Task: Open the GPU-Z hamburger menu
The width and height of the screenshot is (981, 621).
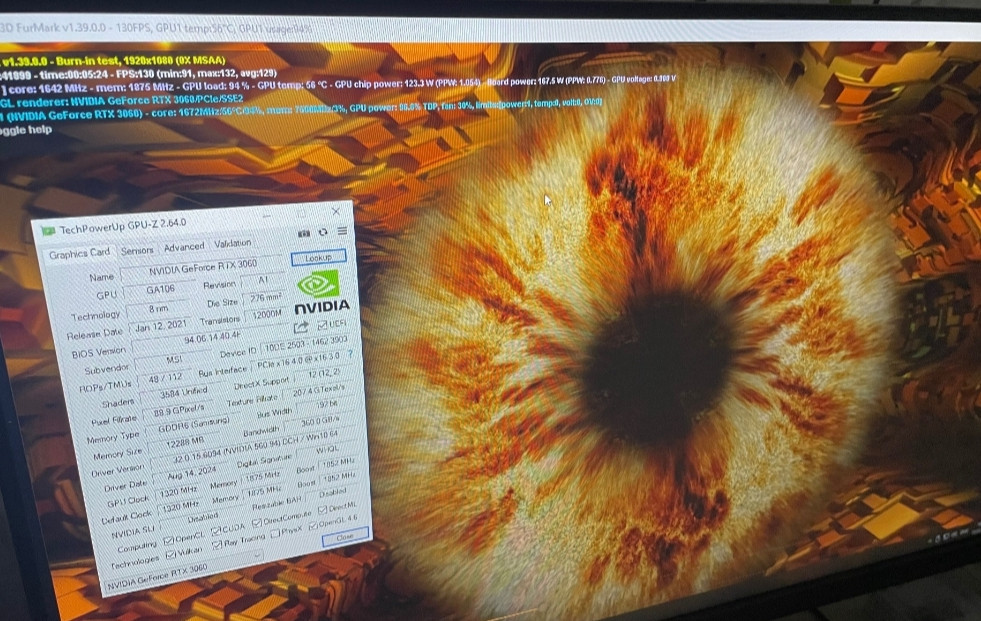Action: pos(342,231)
